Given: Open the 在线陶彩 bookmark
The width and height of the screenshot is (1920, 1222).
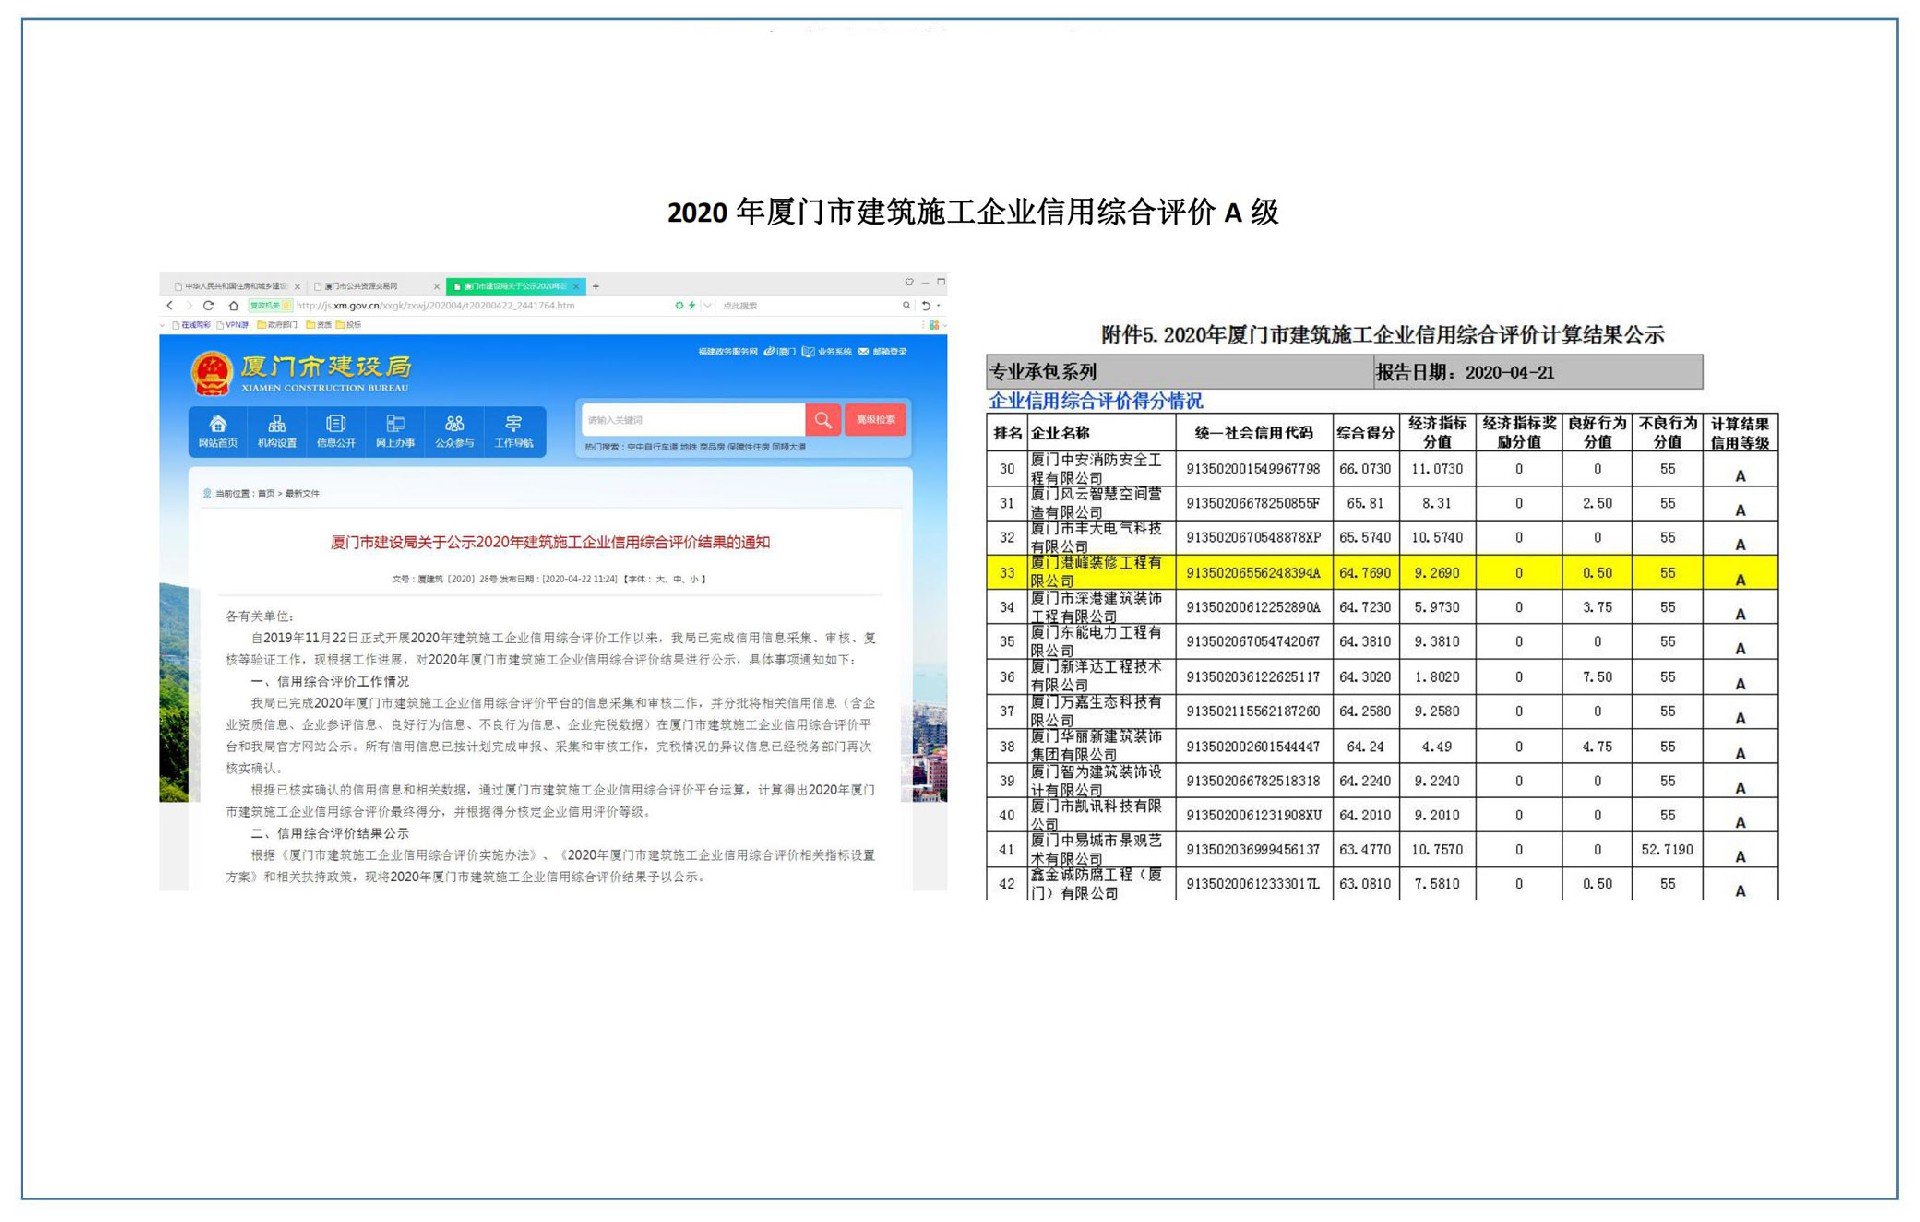Looking at the screenshot, I should click(192, 325).
